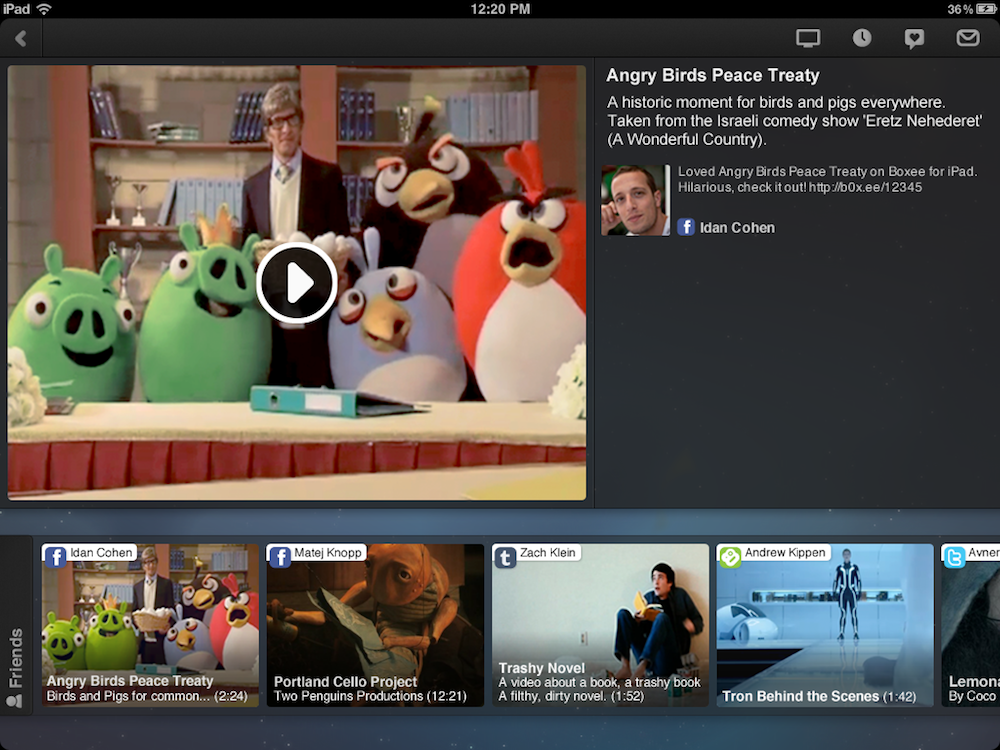The height and width of the screenshot is (750, 1000).
Task: Open Watch Later clock icon
Action: (x=861, y=38)
